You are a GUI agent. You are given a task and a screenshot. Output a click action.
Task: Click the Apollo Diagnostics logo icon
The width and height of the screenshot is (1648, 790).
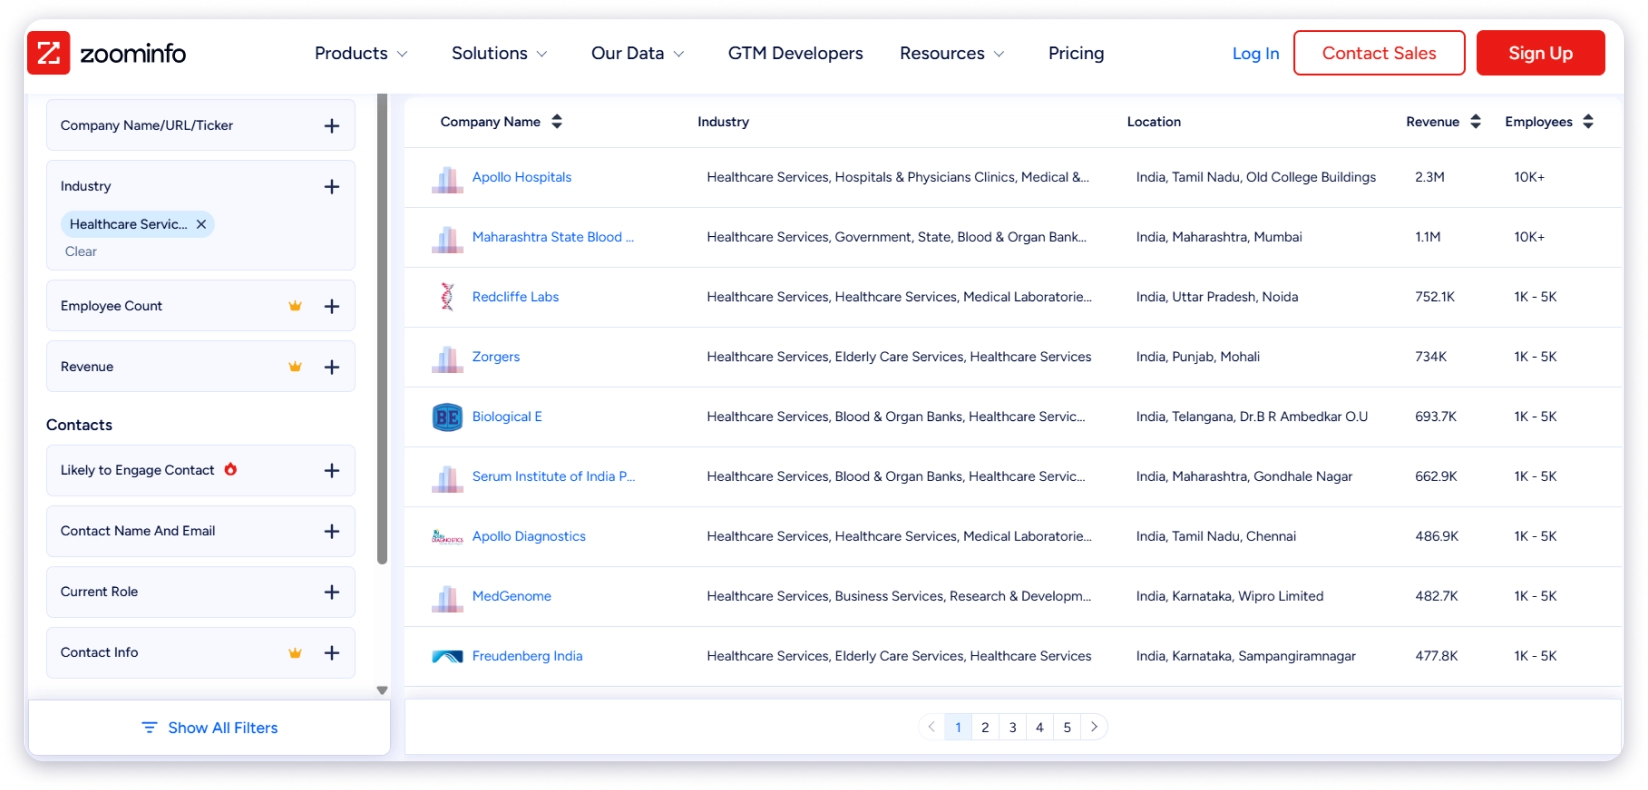point(447,537)
